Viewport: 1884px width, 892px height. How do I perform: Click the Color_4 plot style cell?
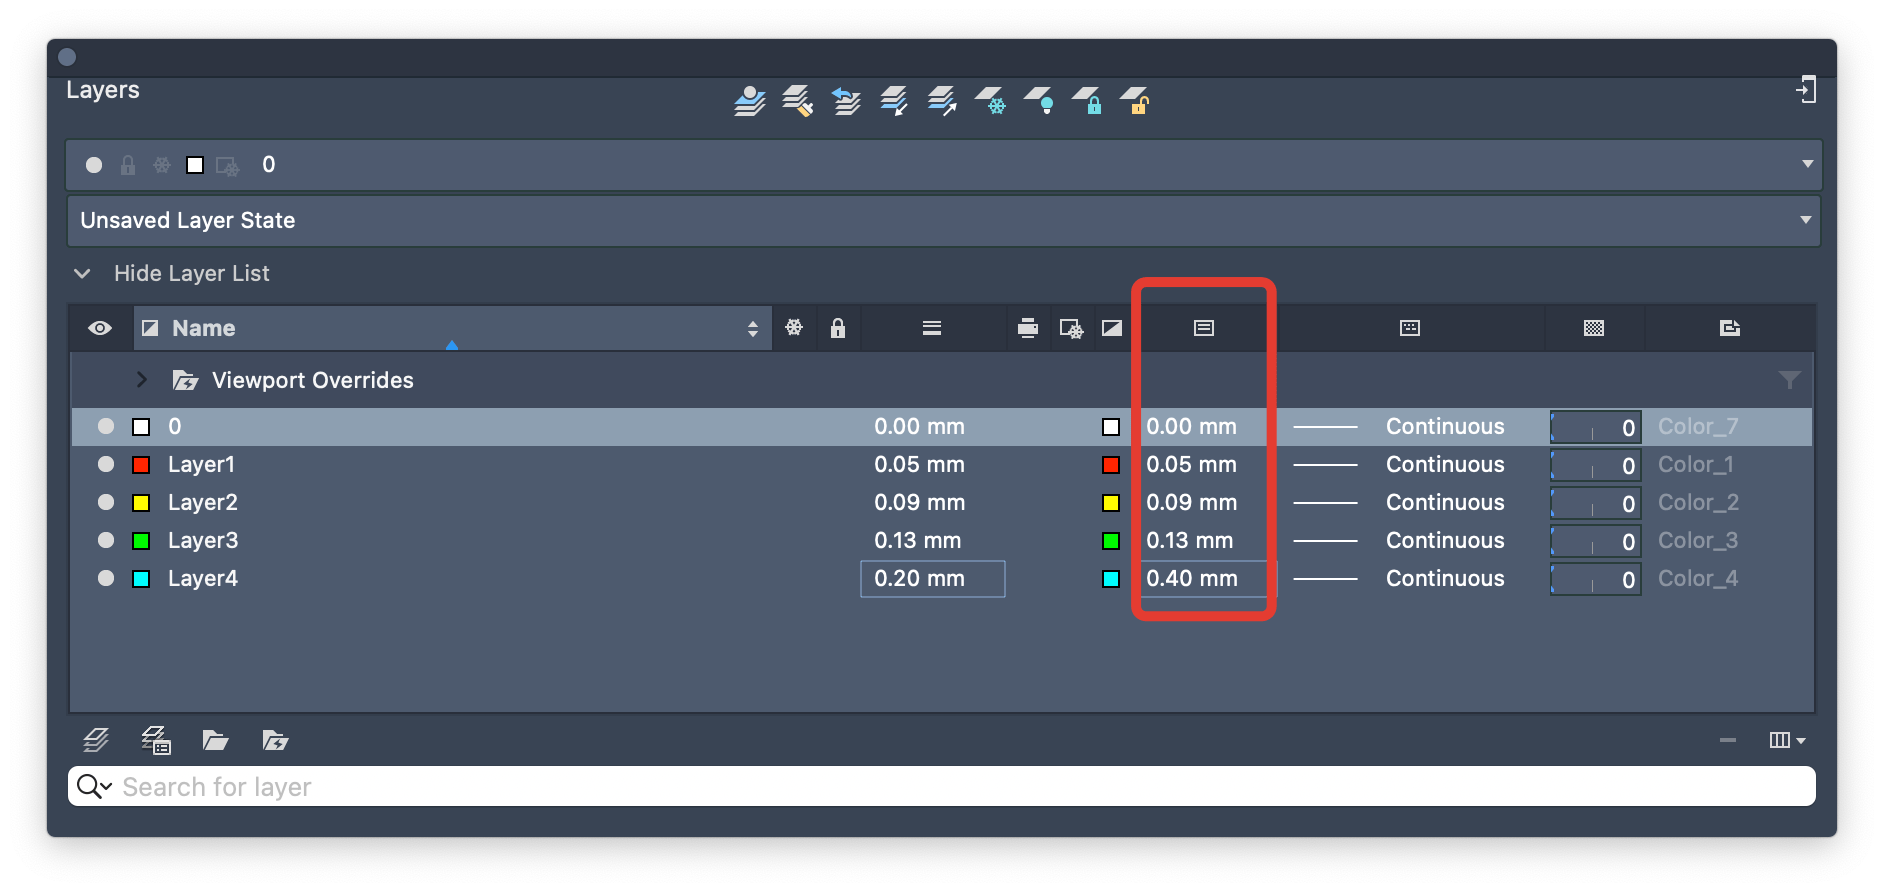click(1698, 579)
